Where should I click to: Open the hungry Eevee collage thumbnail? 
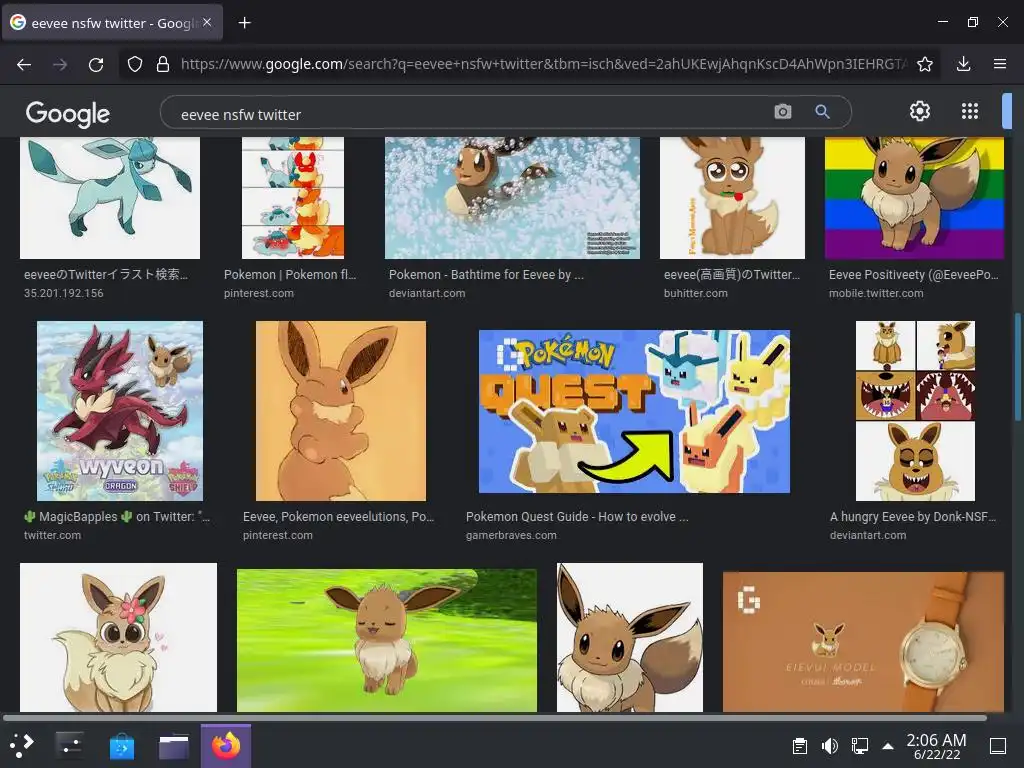[916, 411]
